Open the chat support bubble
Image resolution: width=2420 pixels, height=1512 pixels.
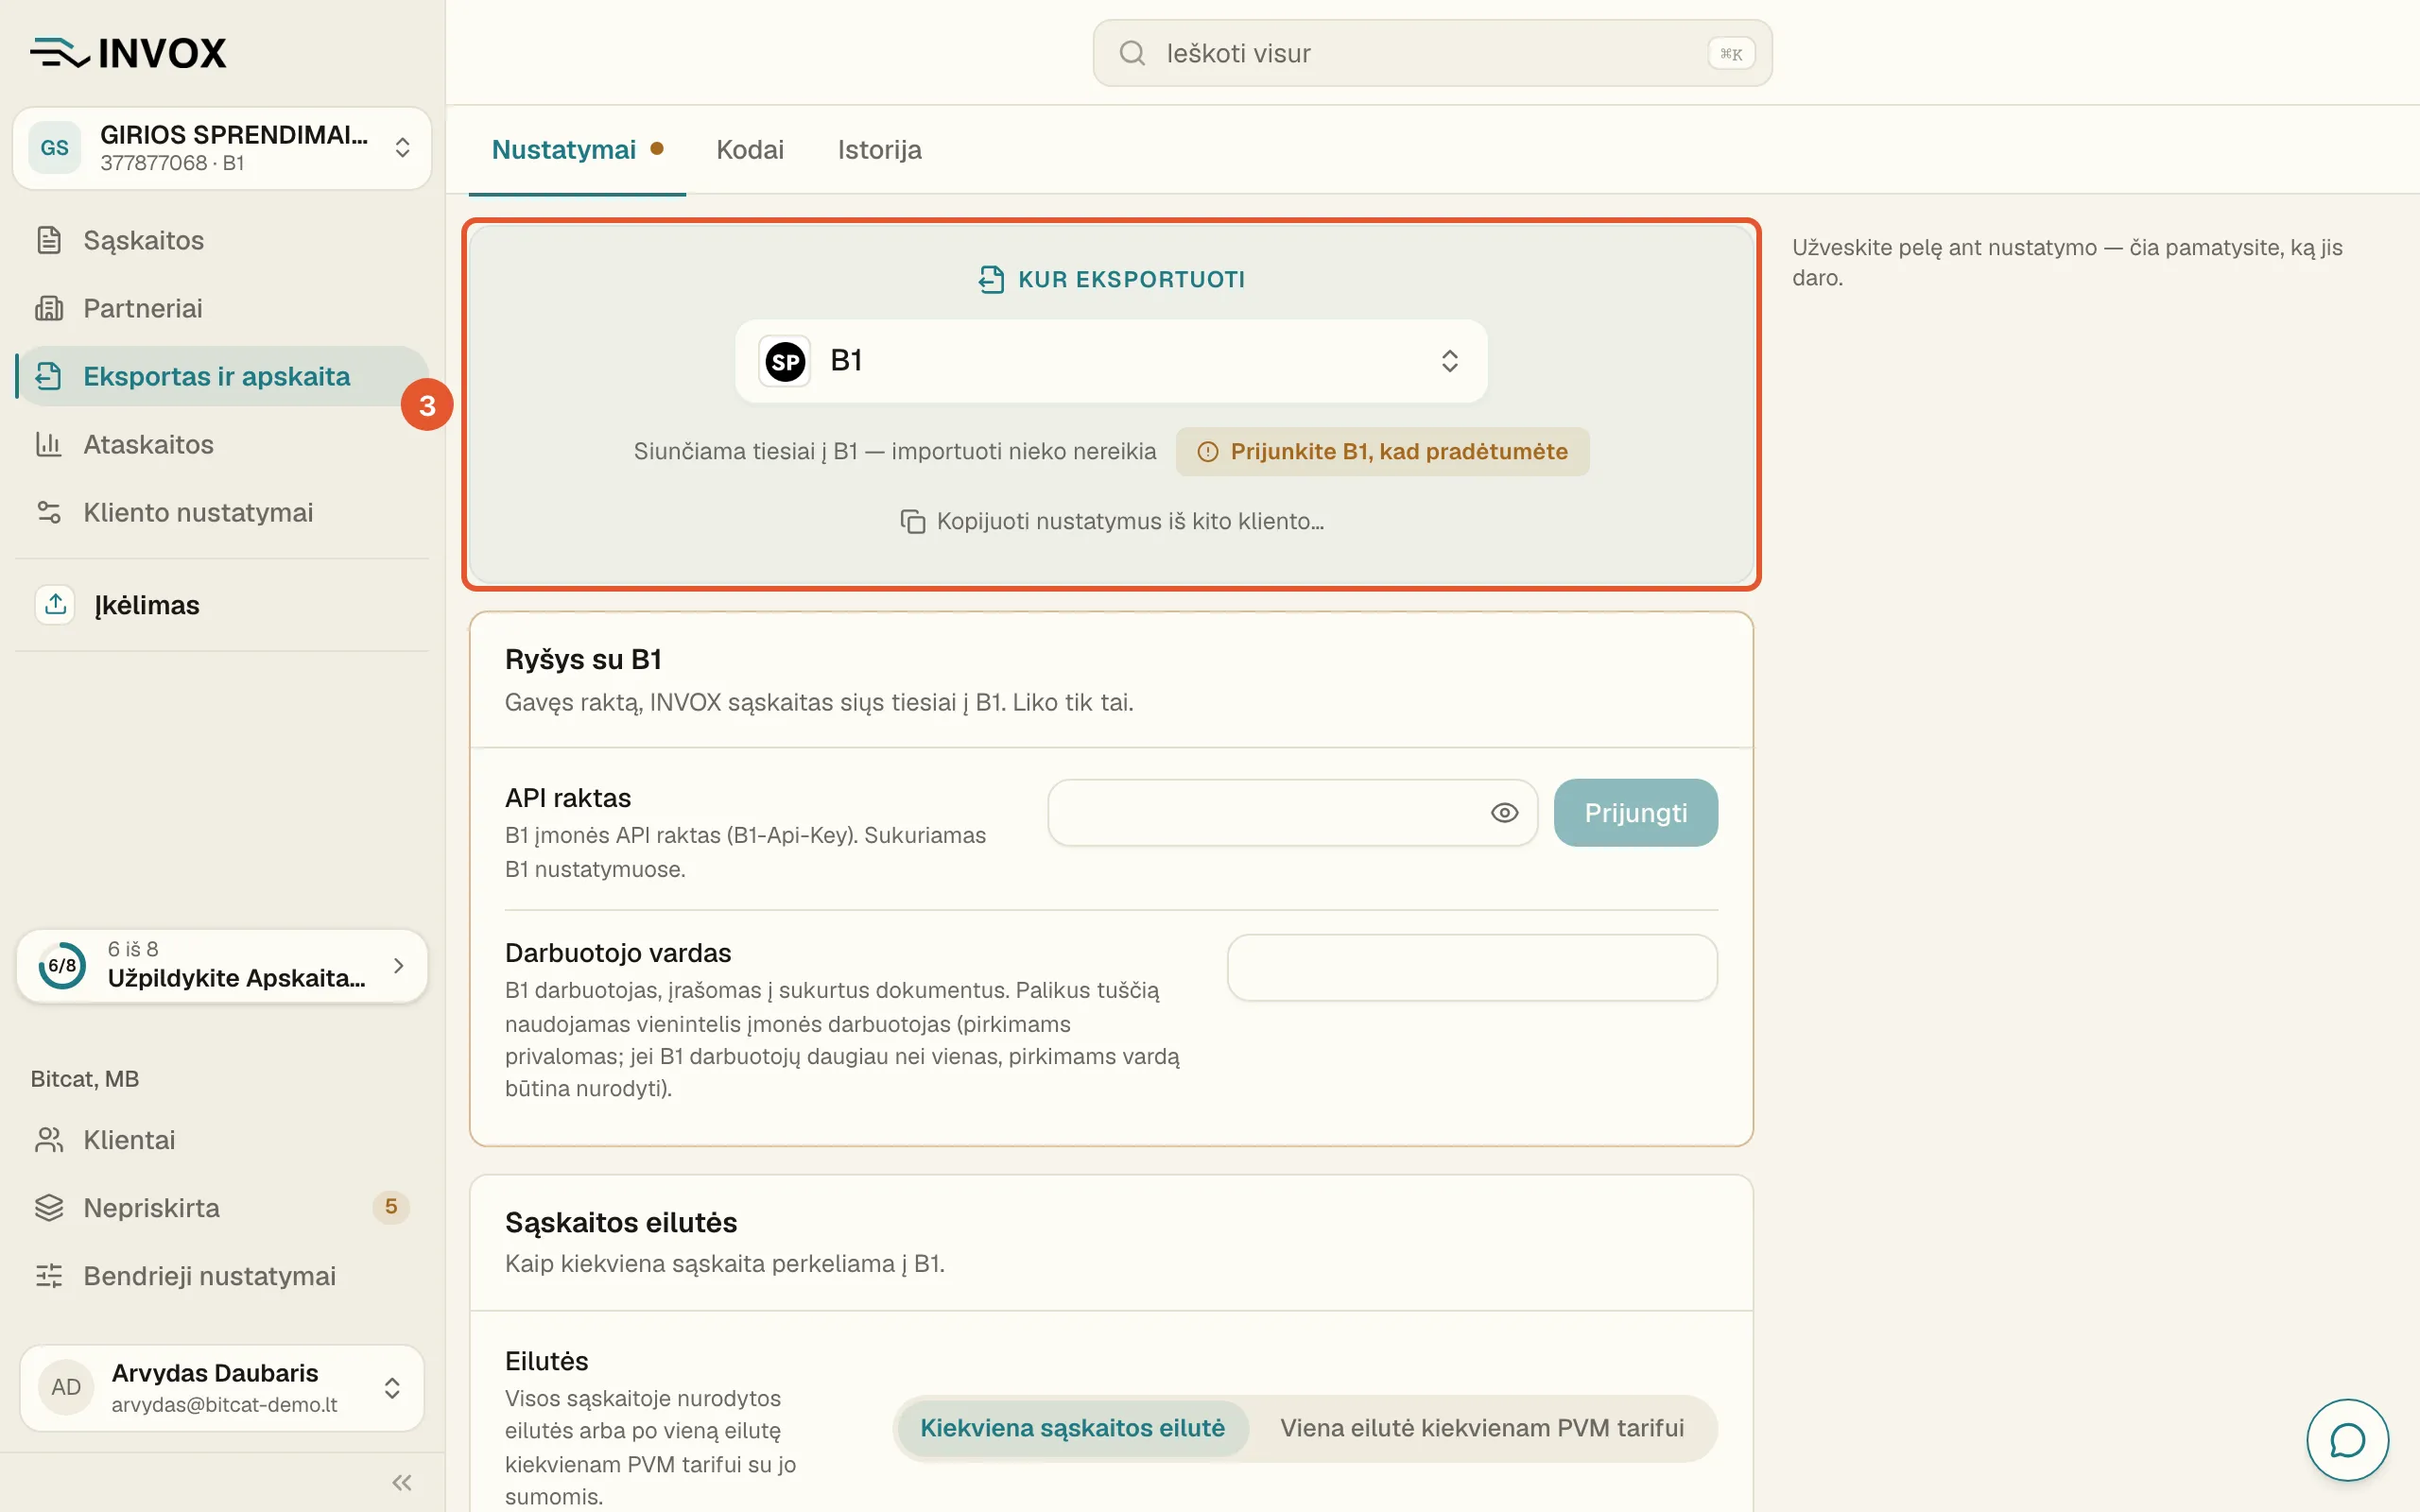pyautogui.click(x=2347, y=1440)
